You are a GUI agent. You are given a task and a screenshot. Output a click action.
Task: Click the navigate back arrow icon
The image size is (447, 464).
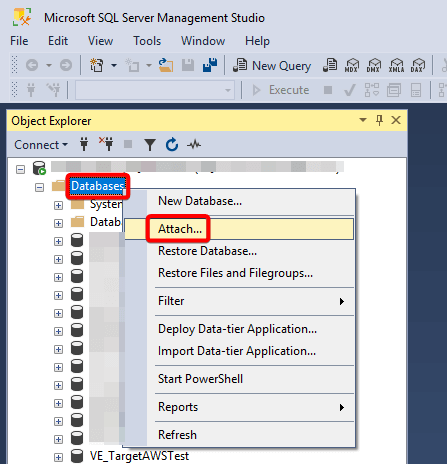(32, 65)
